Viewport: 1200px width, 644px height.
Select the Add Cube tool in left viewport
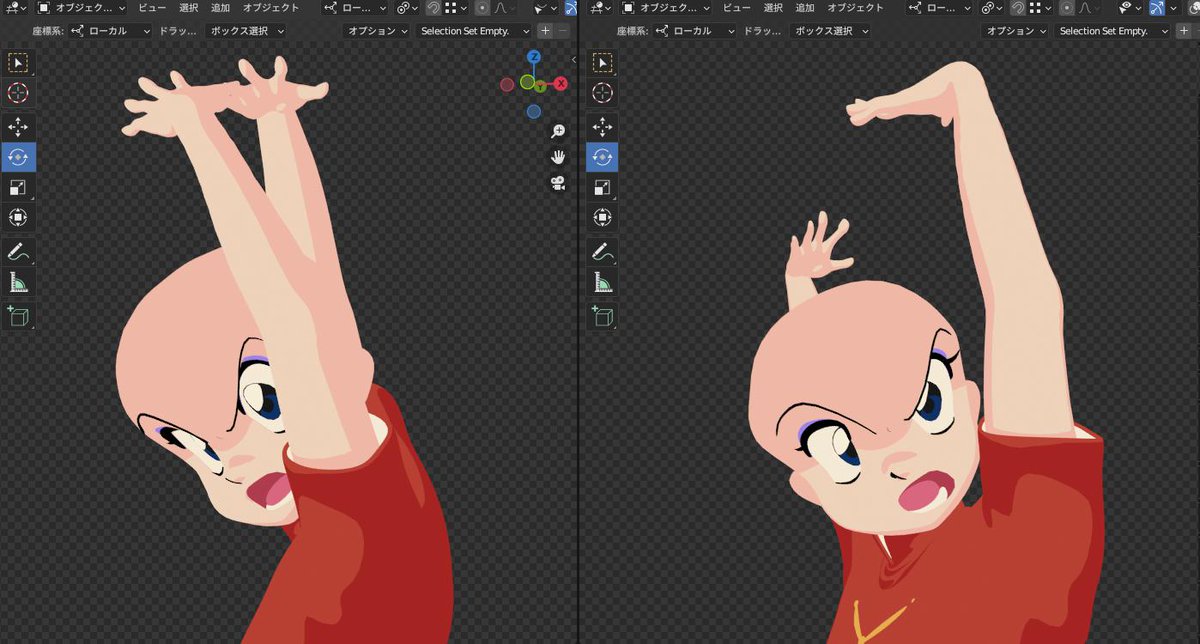[x=18, y=316]
